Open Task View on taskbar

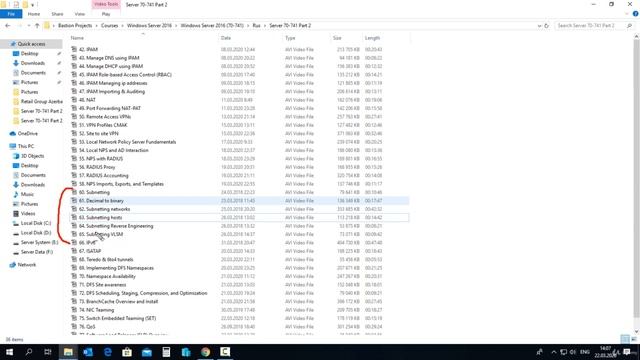point(48,352)
